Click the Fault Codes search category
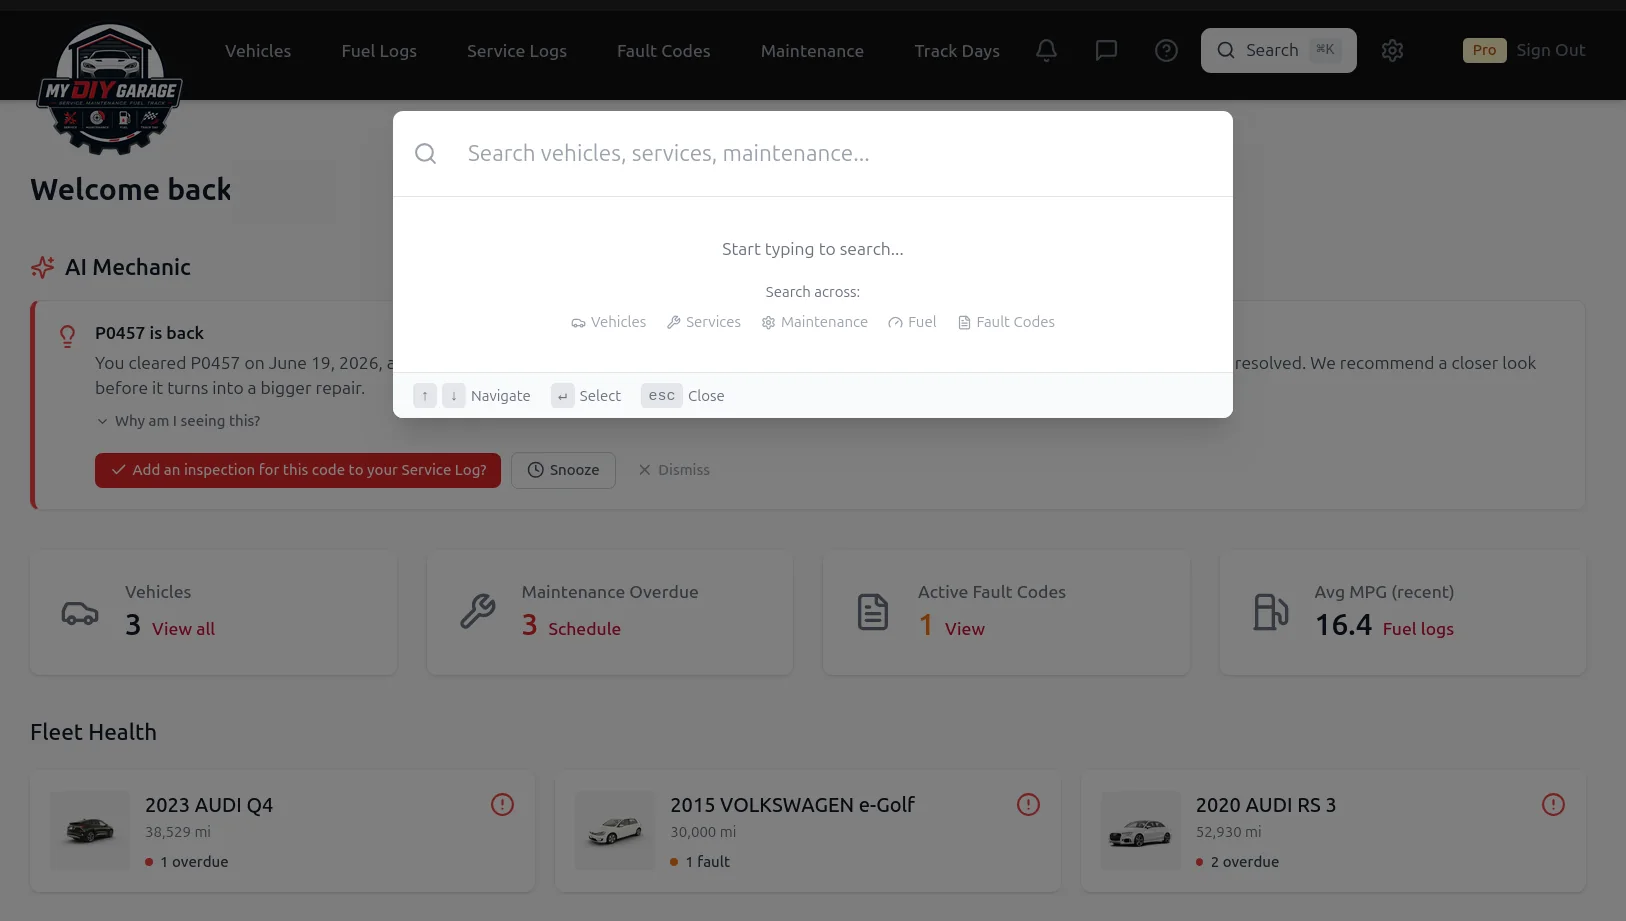1626x921 pixels. (x=1006, y=322)
